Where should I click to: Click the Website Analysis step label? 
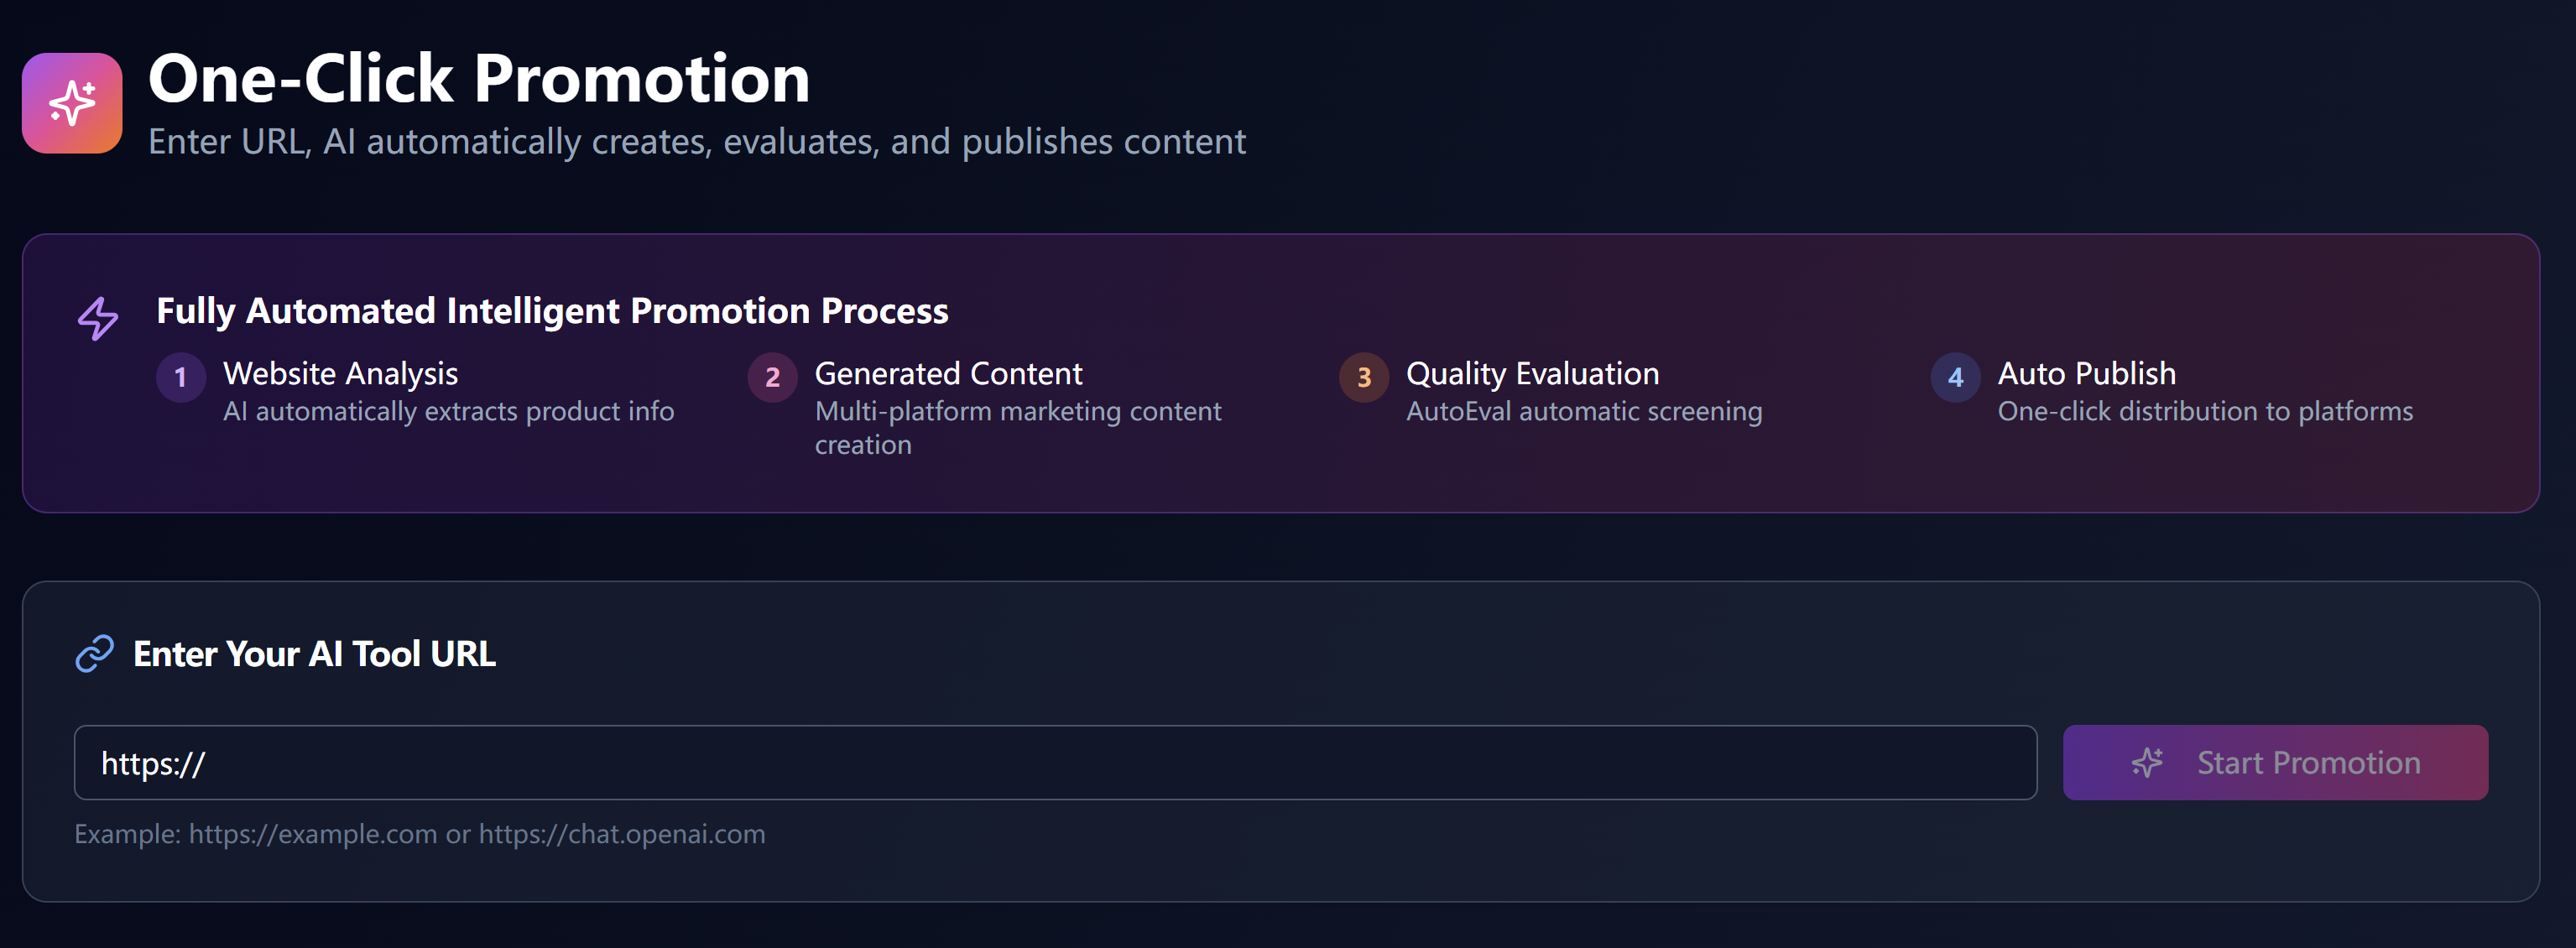coord(340,373)
